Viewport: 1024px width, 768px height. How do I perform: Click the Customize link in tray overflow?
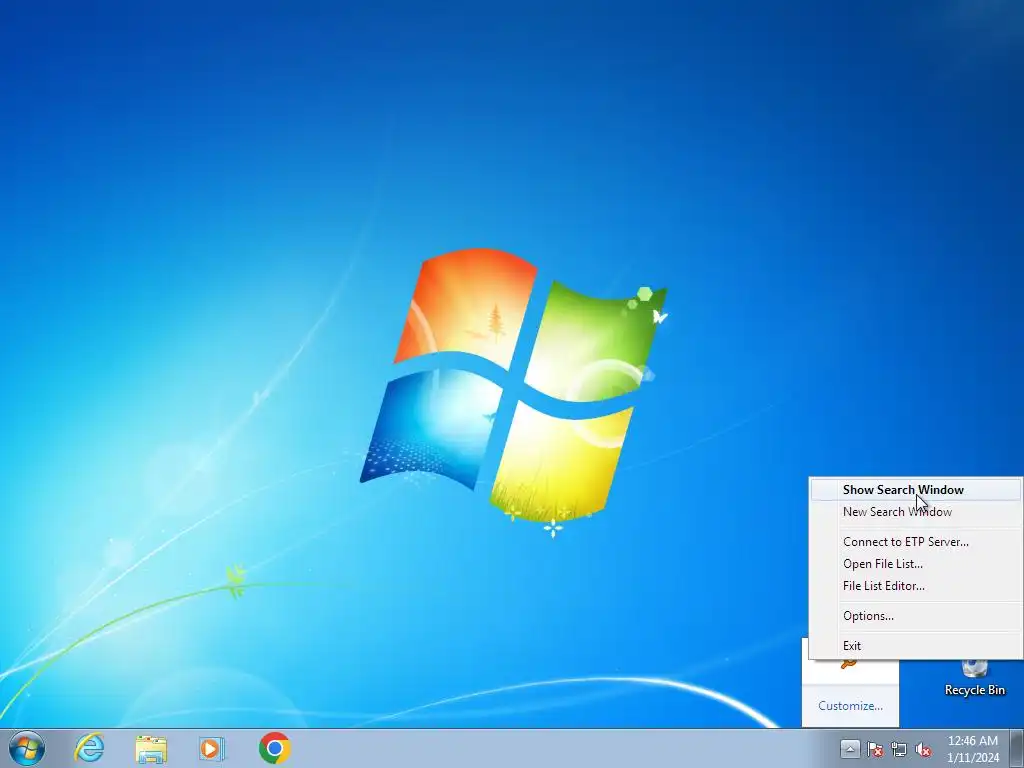tap(850, 706)
